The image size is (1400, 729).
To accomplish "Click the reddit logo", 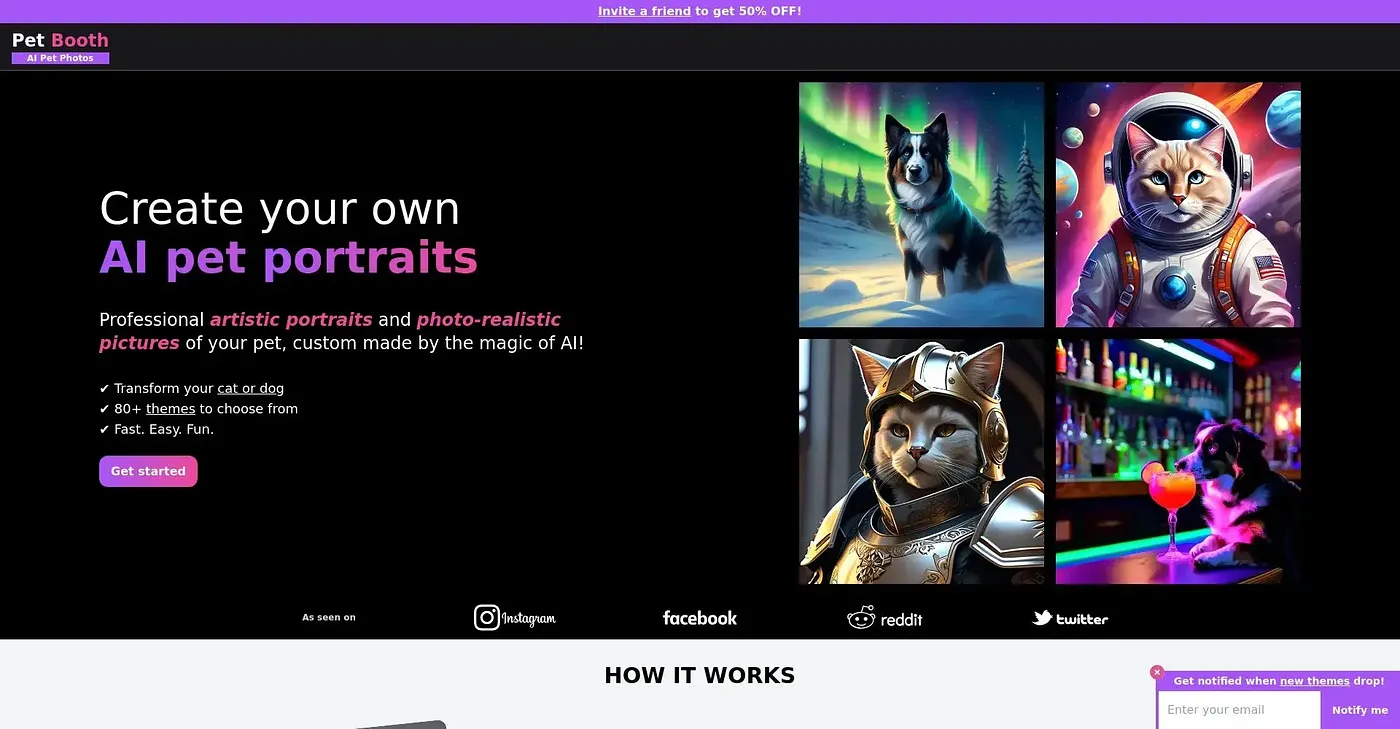I will (x=885, y=618).
